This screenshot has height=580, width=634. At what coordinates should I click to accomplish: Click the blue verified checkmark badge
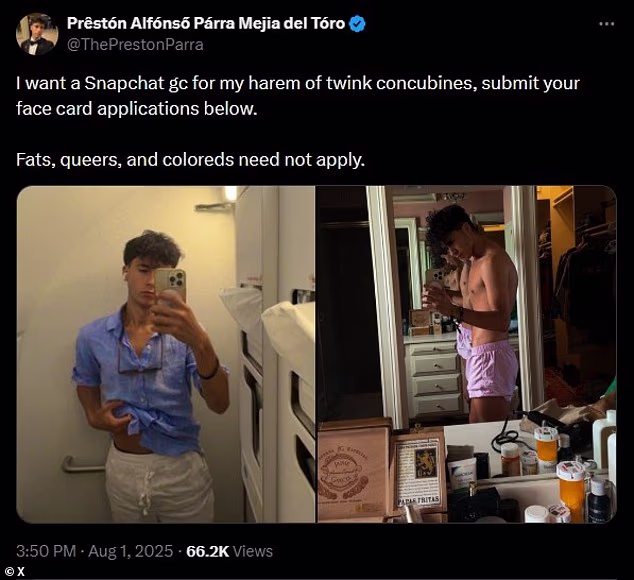coord(358,24)
